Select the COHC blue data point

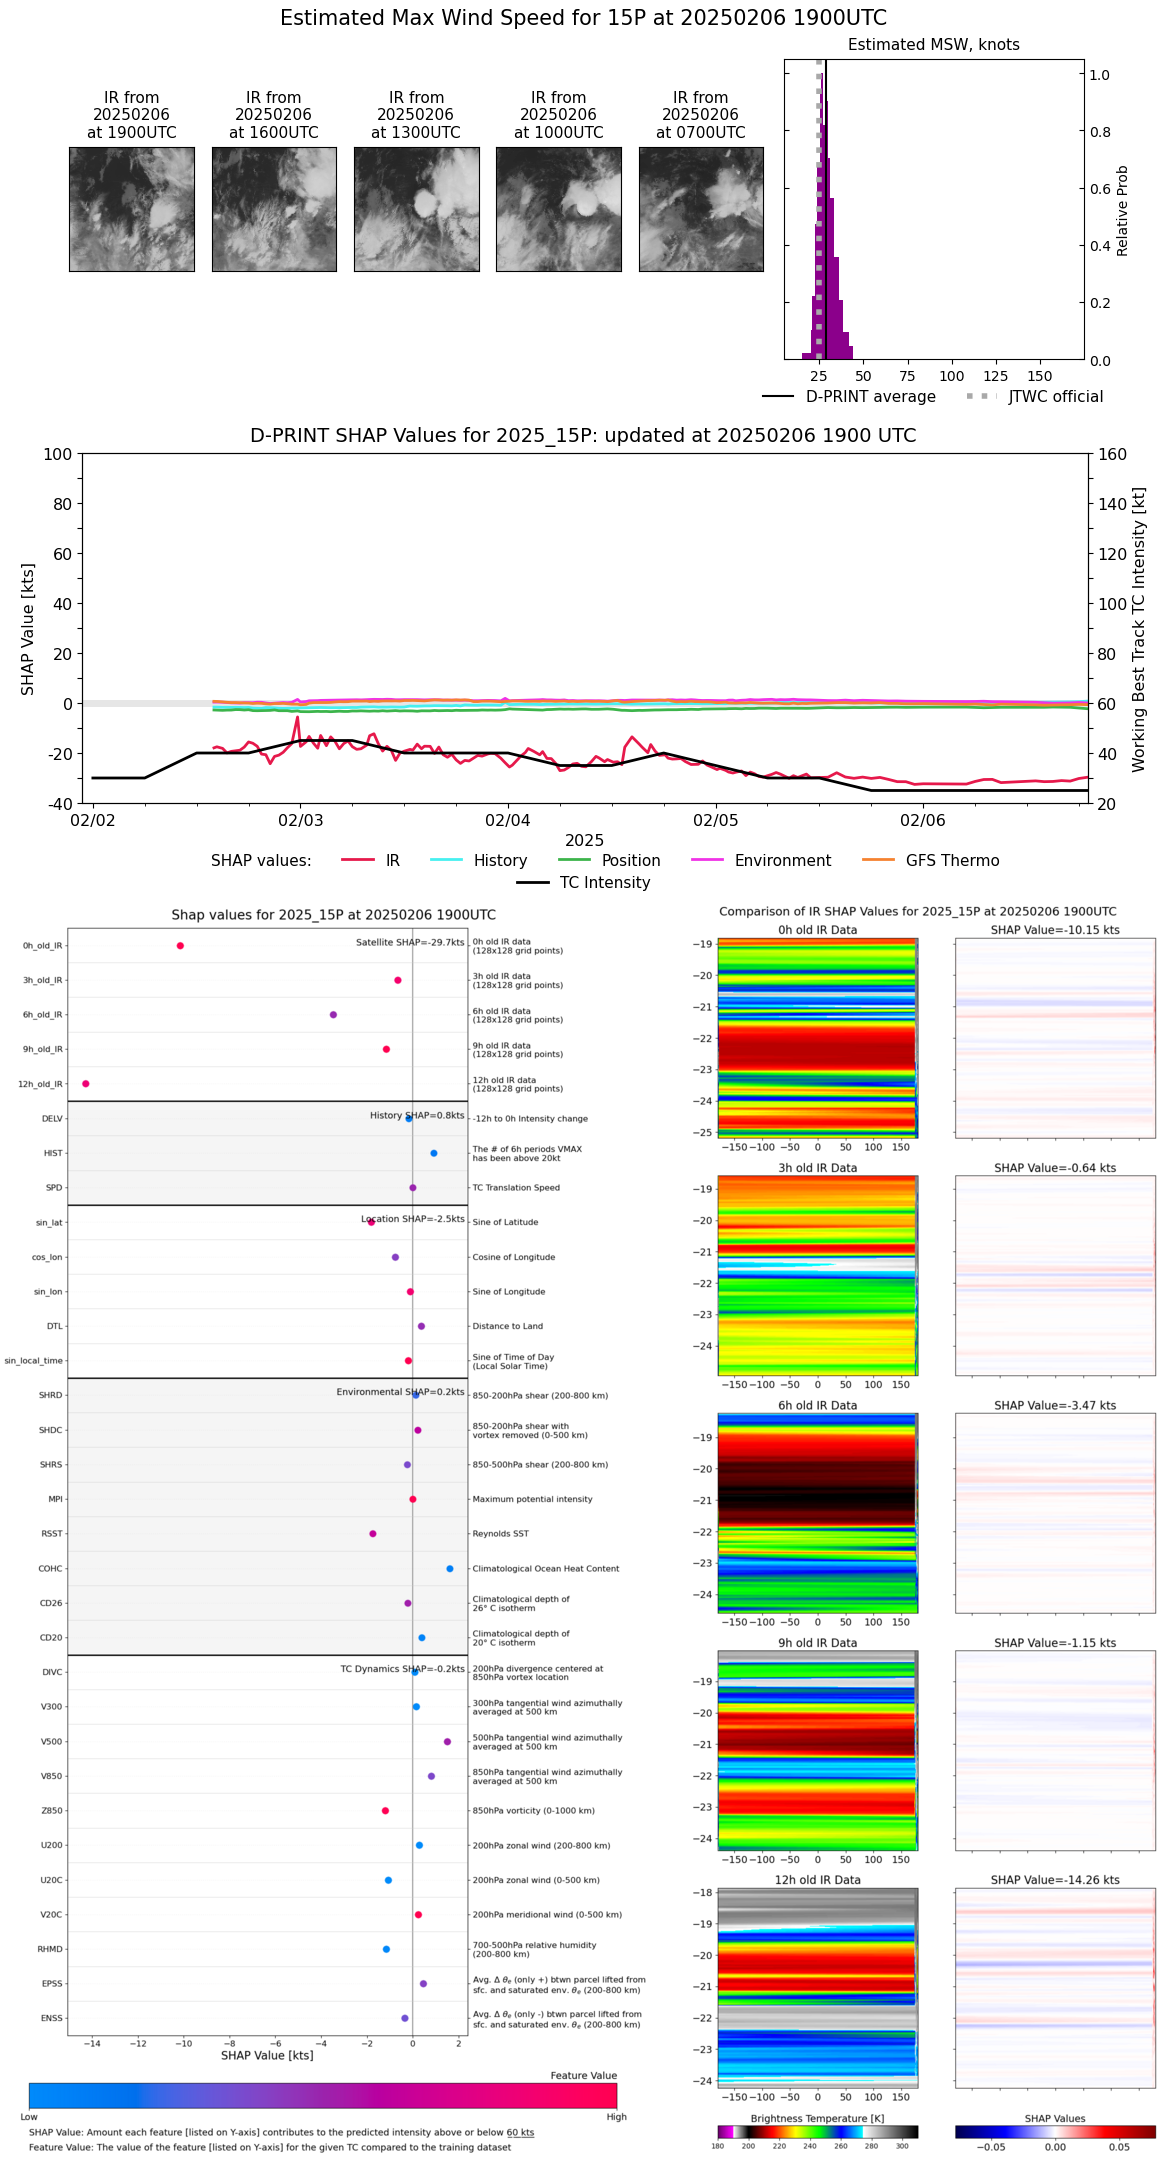tap(450, 1568)
